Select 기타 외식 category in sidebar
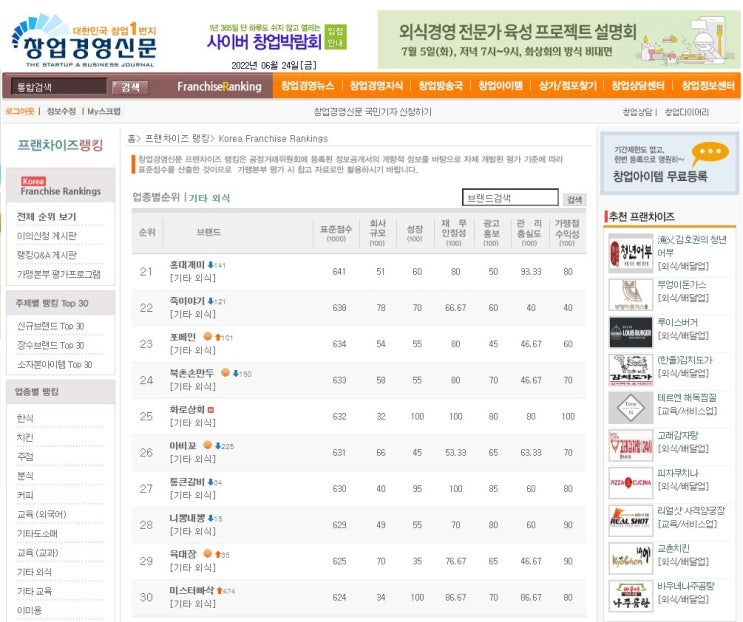Image resolution: width=743 pixels, height=622 pixels. pos(34,572)
